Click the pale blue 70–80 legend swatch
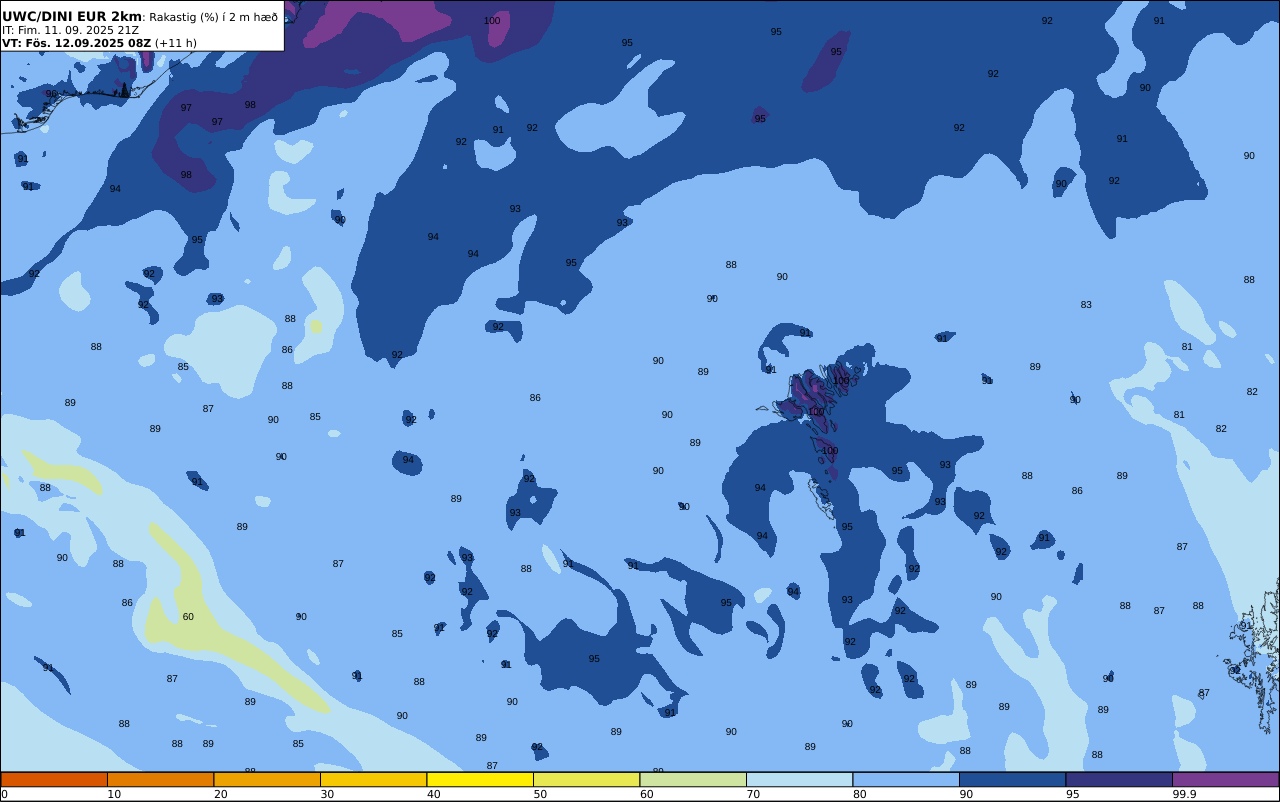Viewport: 1280px width, 802px height. click(x=799, y=779)
